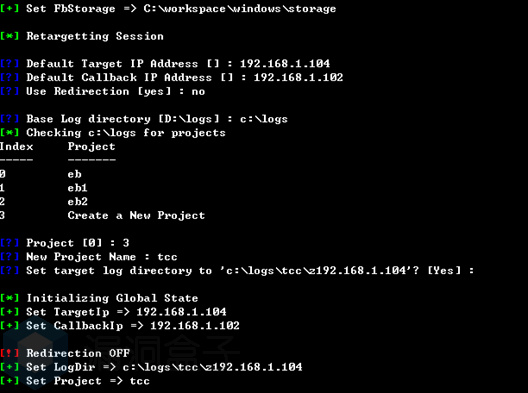The height and width of the screenshot is (393, 528).
Task: Click the Project column header
Action: click(91, 147)
